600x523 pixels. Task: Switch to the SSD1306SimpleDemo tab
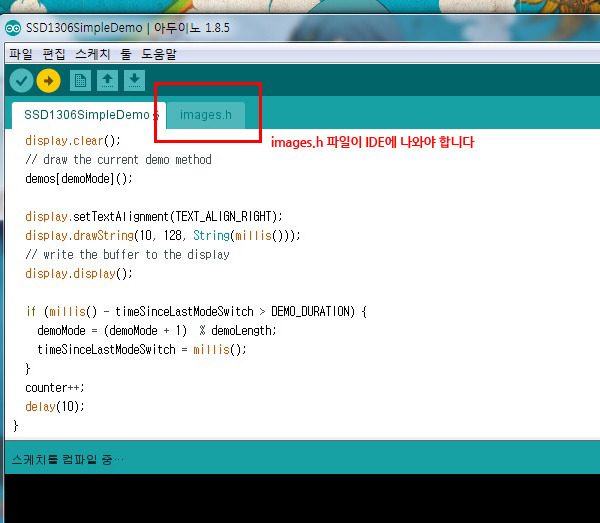click(x=89, y=115)
